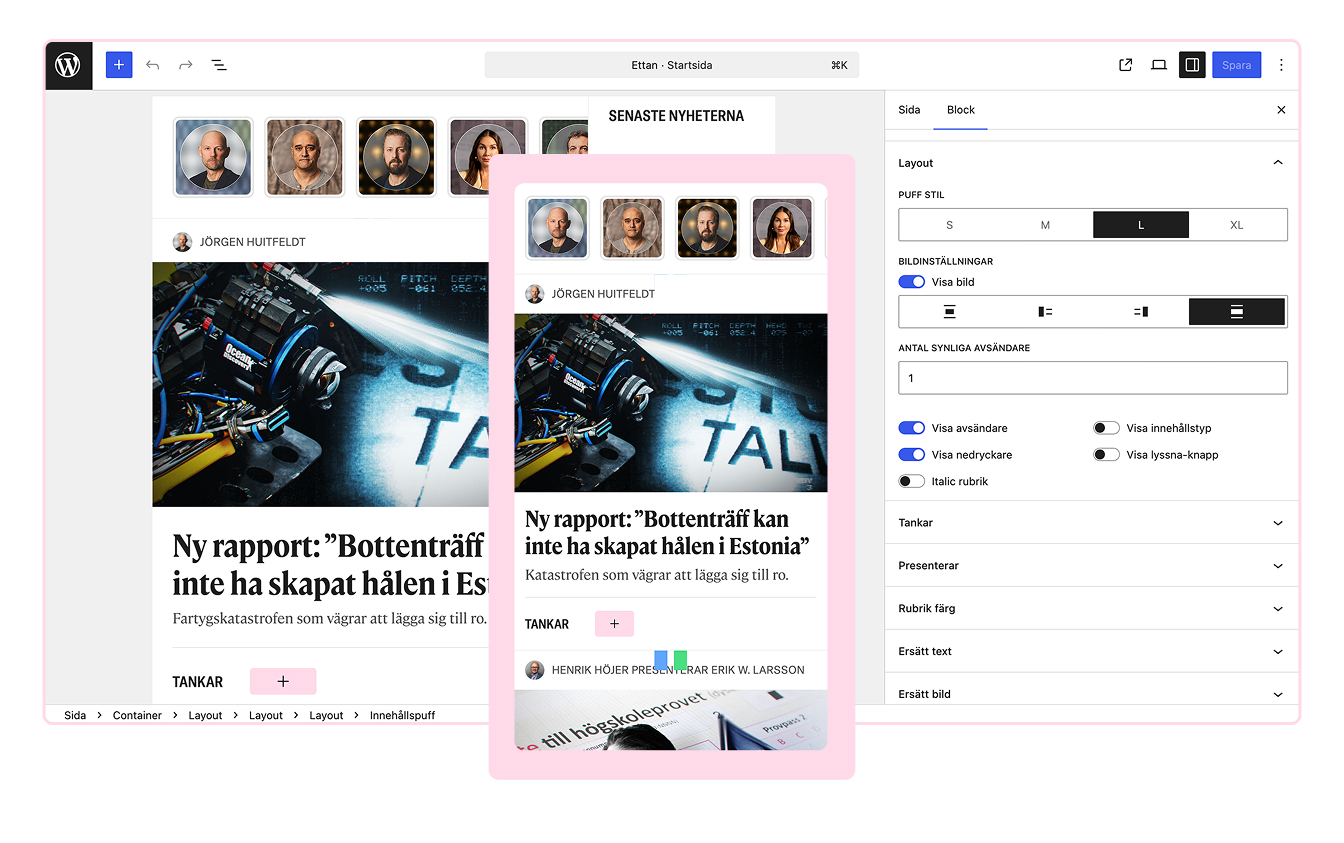Click the undo arrow icon

(x=152, y=65)
